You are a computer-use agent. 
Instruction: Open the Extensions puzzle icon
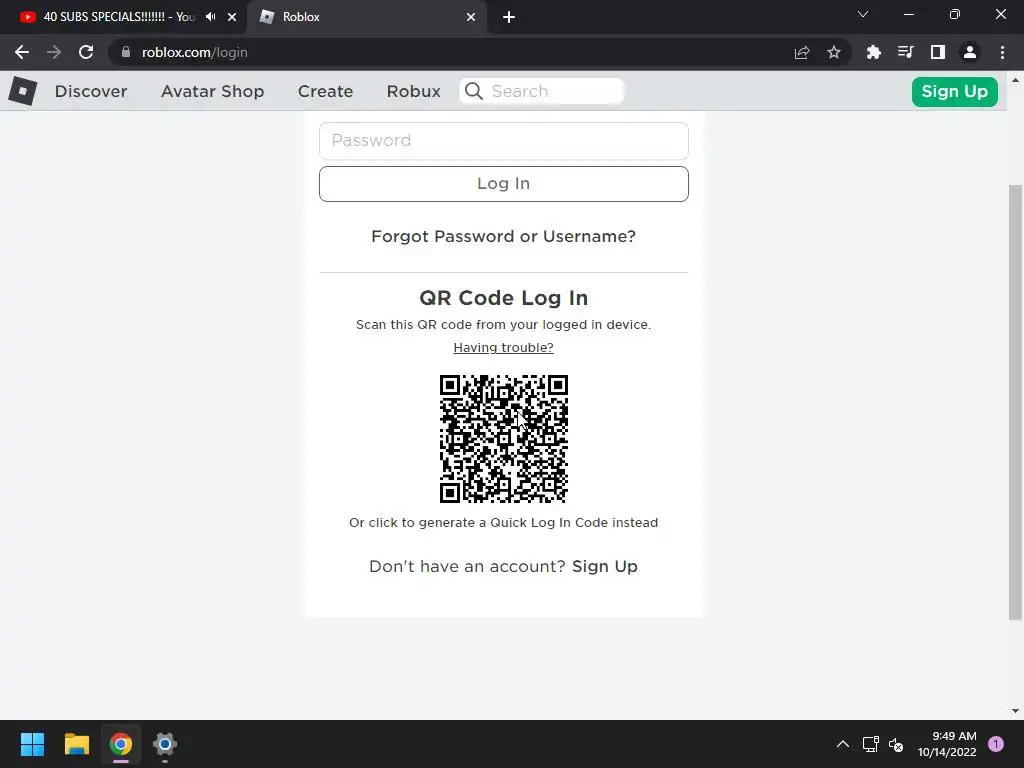pyautogui.click(x=873, y=52)
